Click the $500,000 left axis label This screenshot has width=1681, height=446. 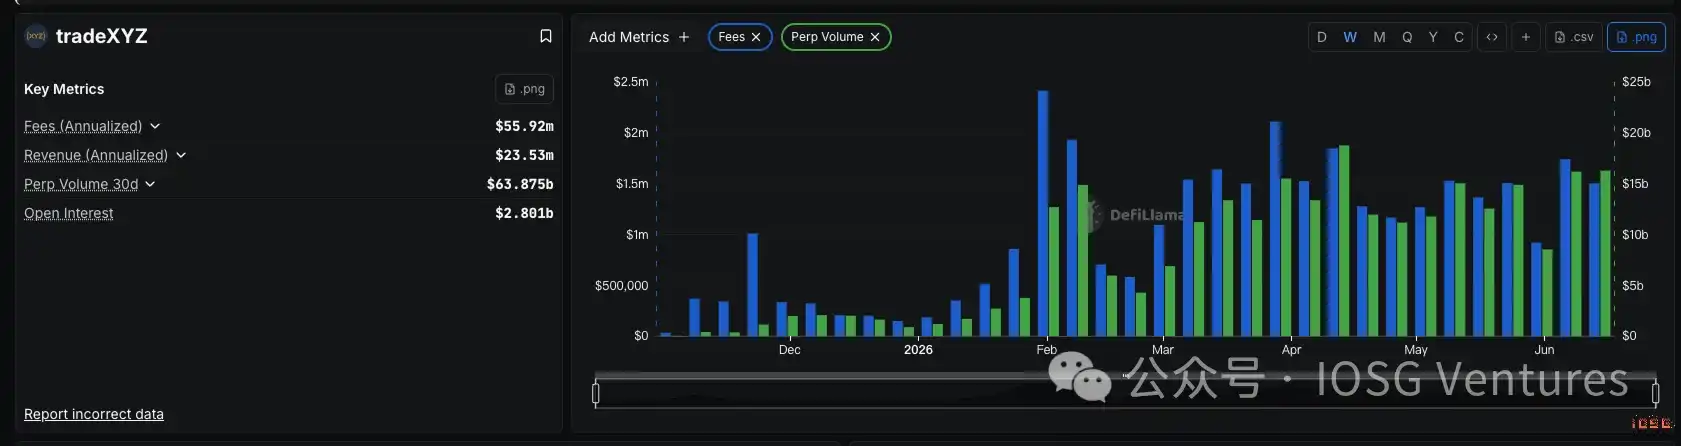tap(621, 286)
